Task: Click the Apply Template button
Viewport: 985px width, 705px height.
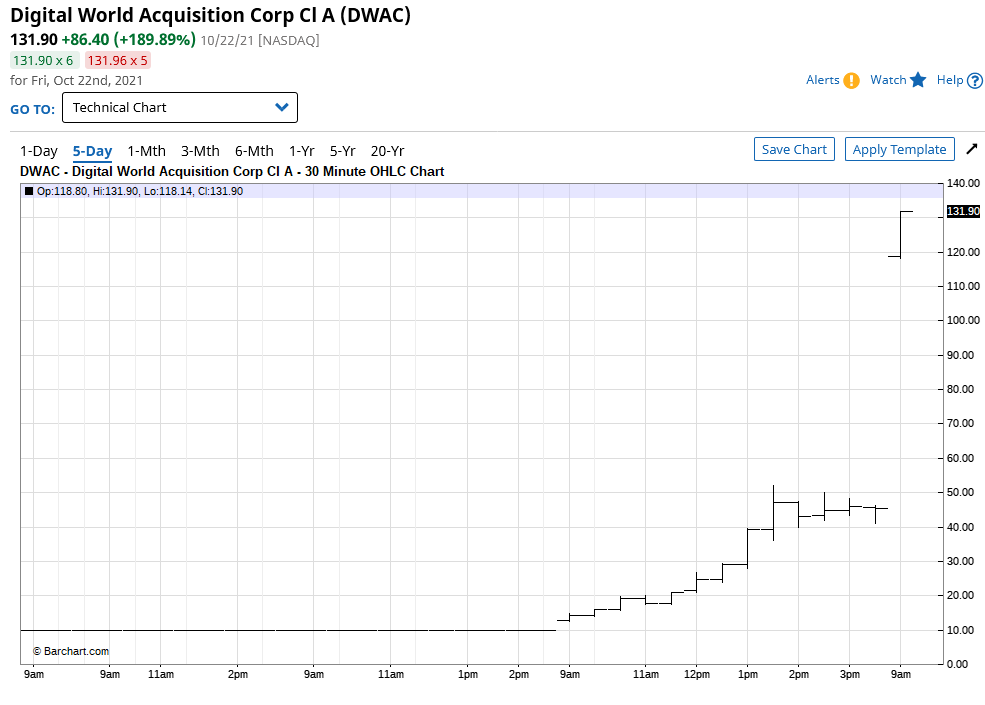Action: (x=900, y=150)
